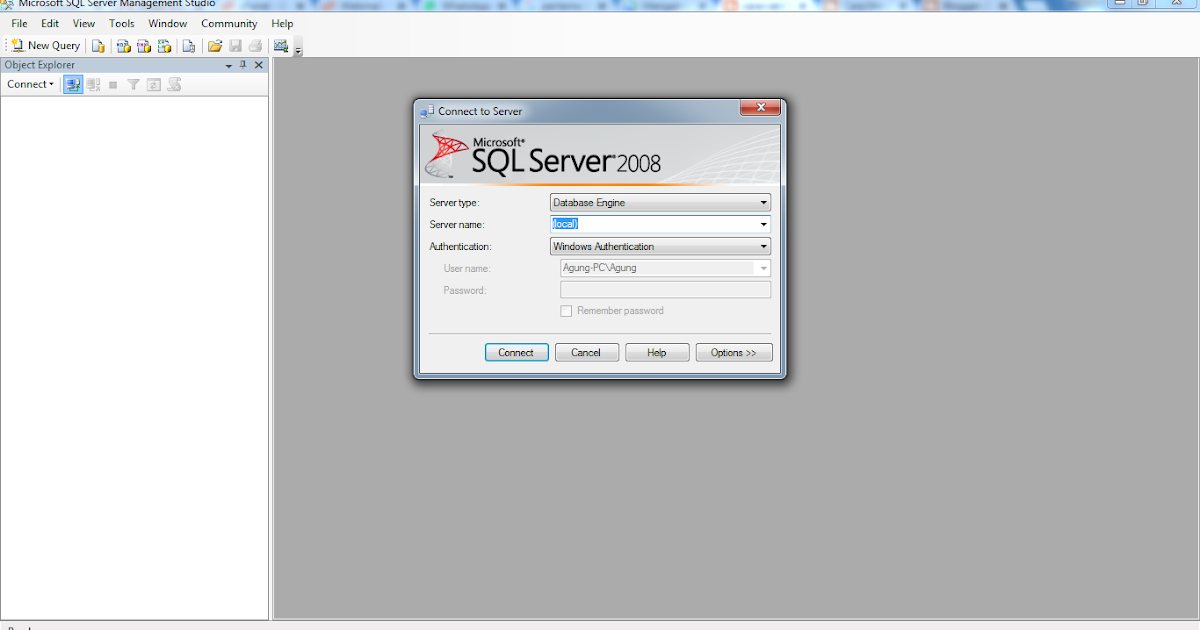Image resolution: width=1200 pixels, height=630 pixels.
Task: Open the Community menu
Action: click(229, 23)
